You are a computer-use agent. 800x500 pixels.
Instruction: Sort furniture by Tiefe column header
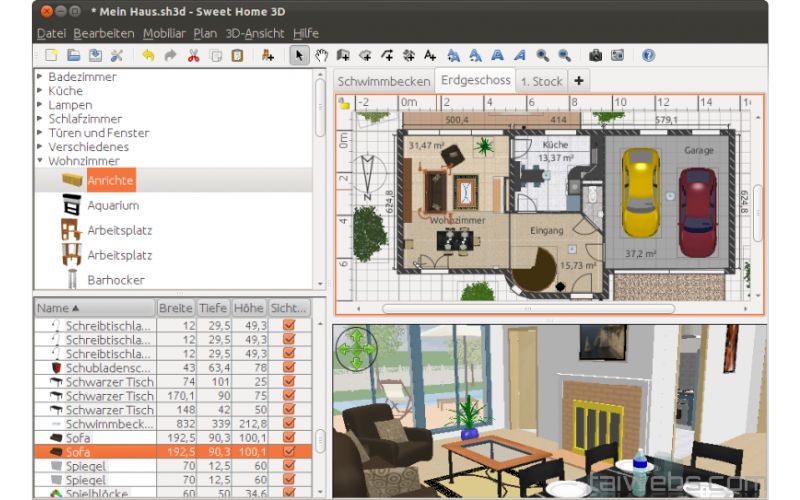213,308
